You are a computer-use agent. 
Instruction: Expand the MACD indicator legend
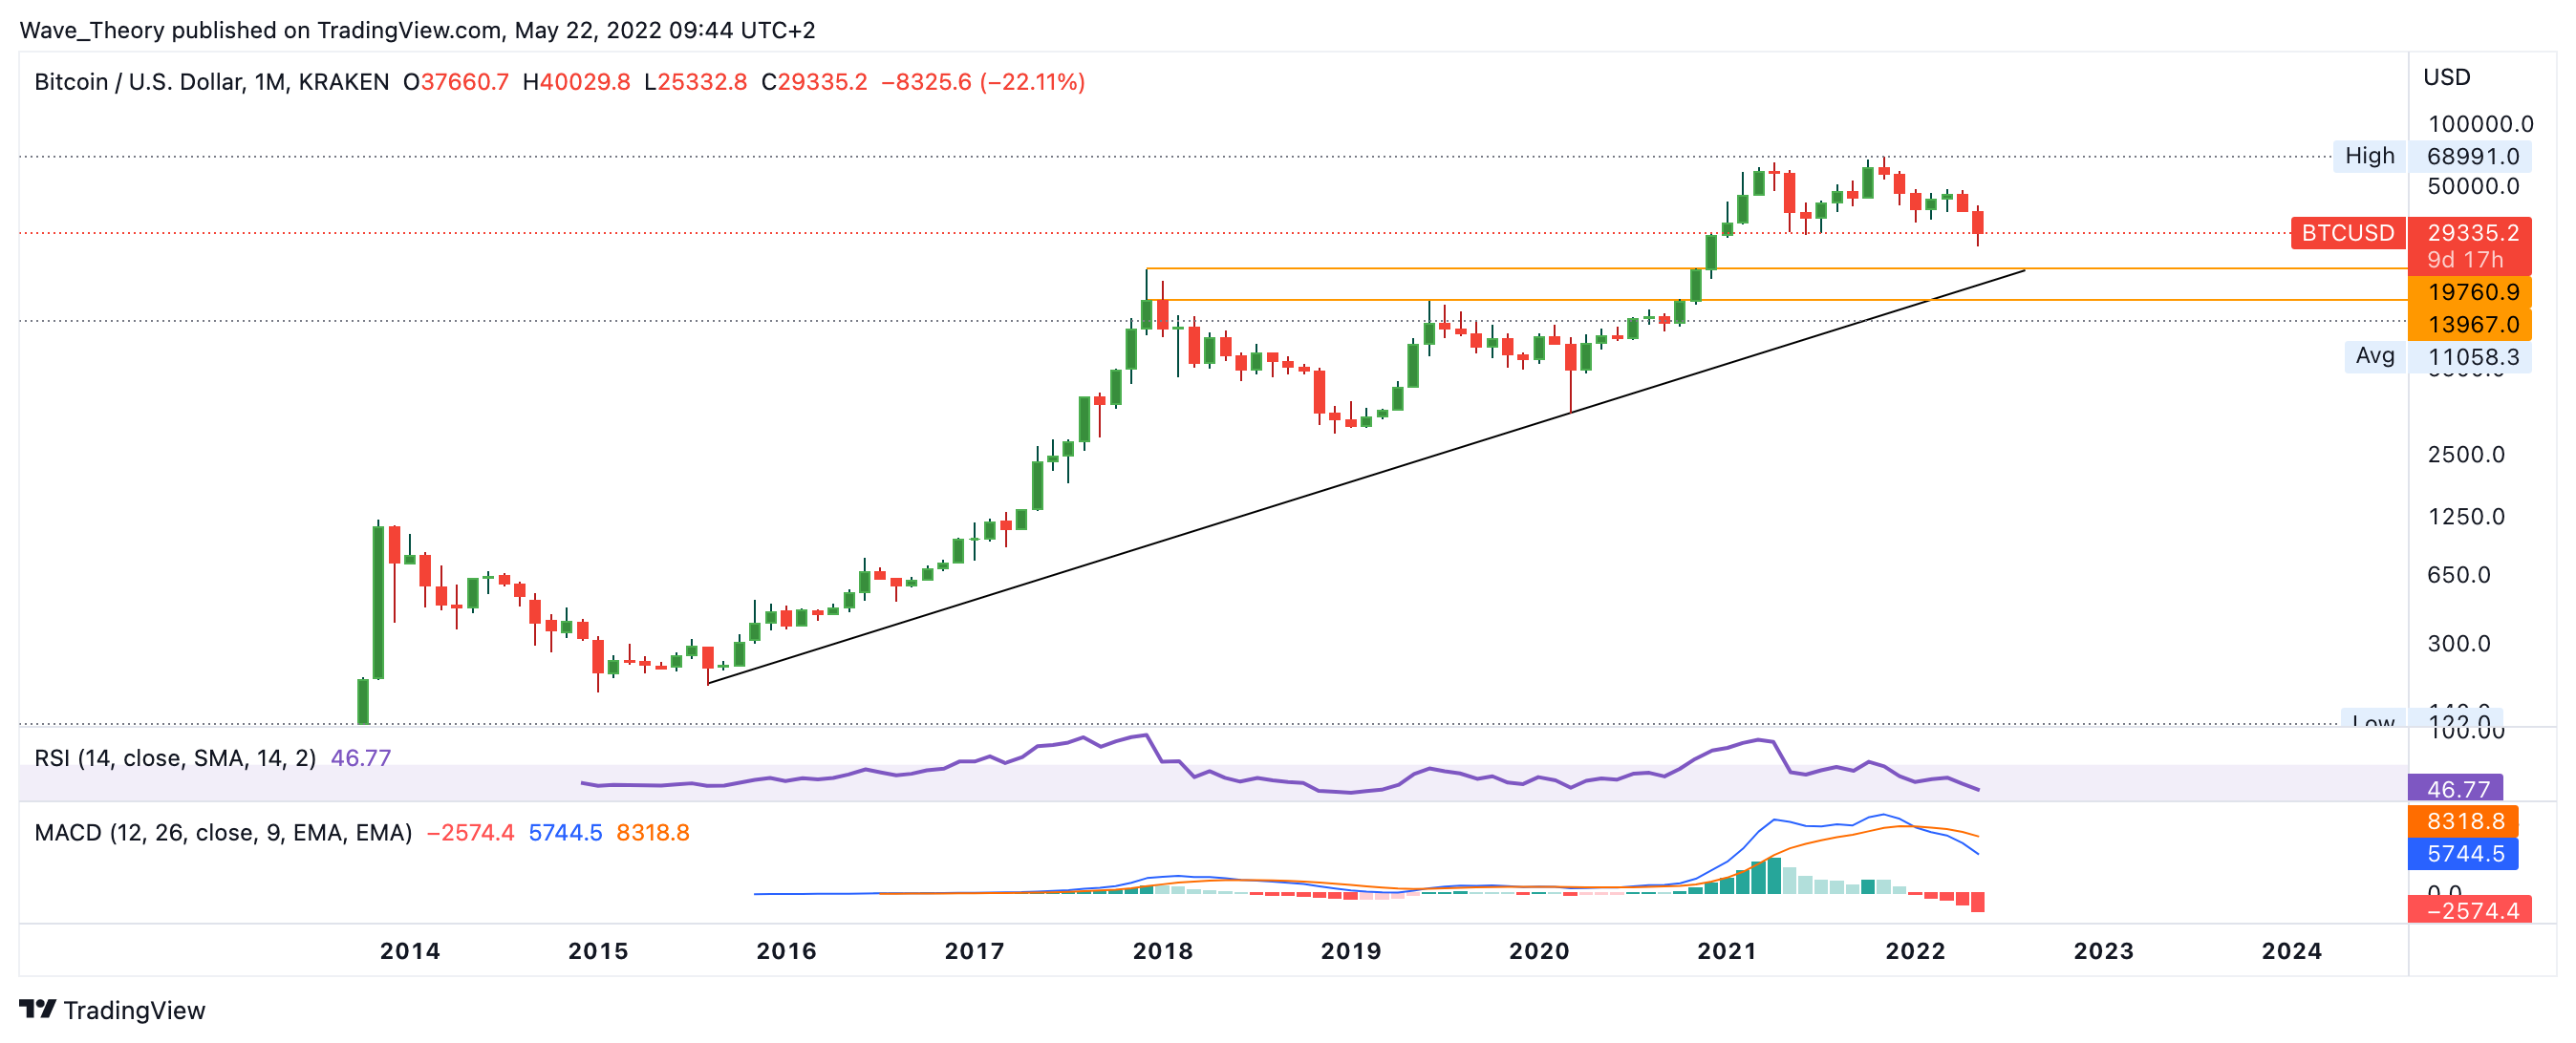coord(222,832)
